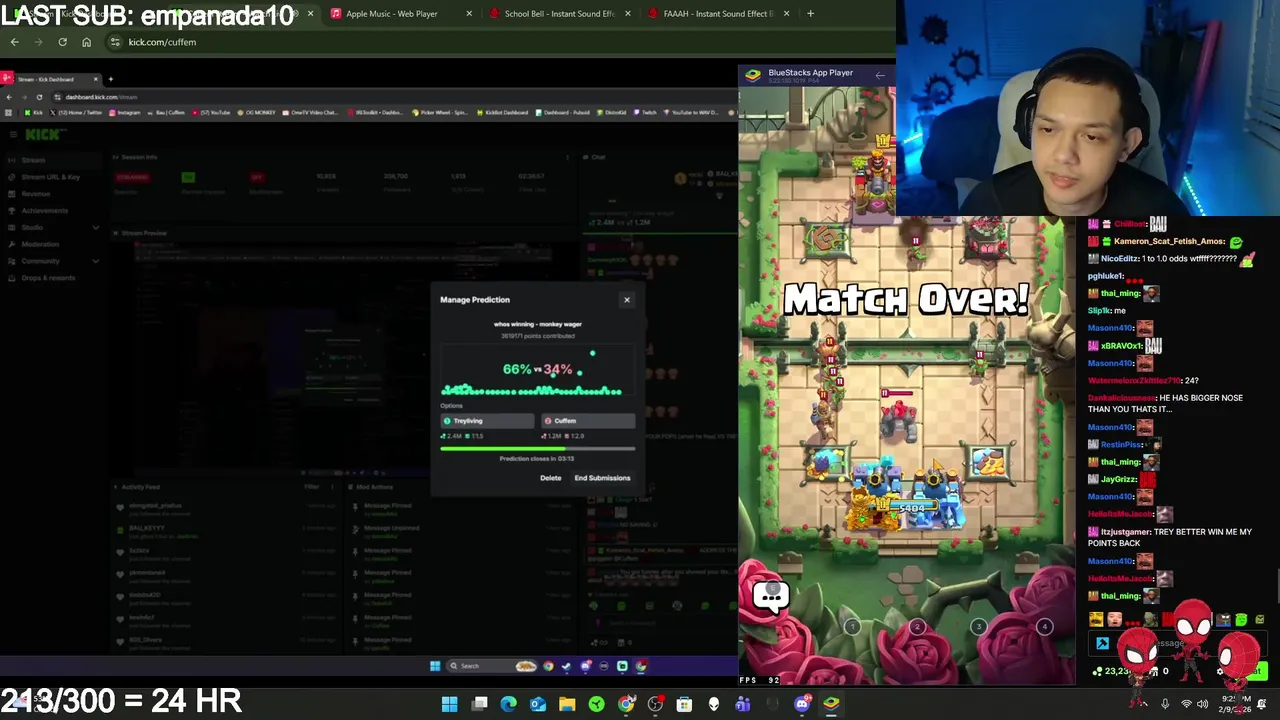The width and height of the screenshot is (1280, 720).
Task: Open Microsoft Store from taskbar
Action: (x=684, y=704)
